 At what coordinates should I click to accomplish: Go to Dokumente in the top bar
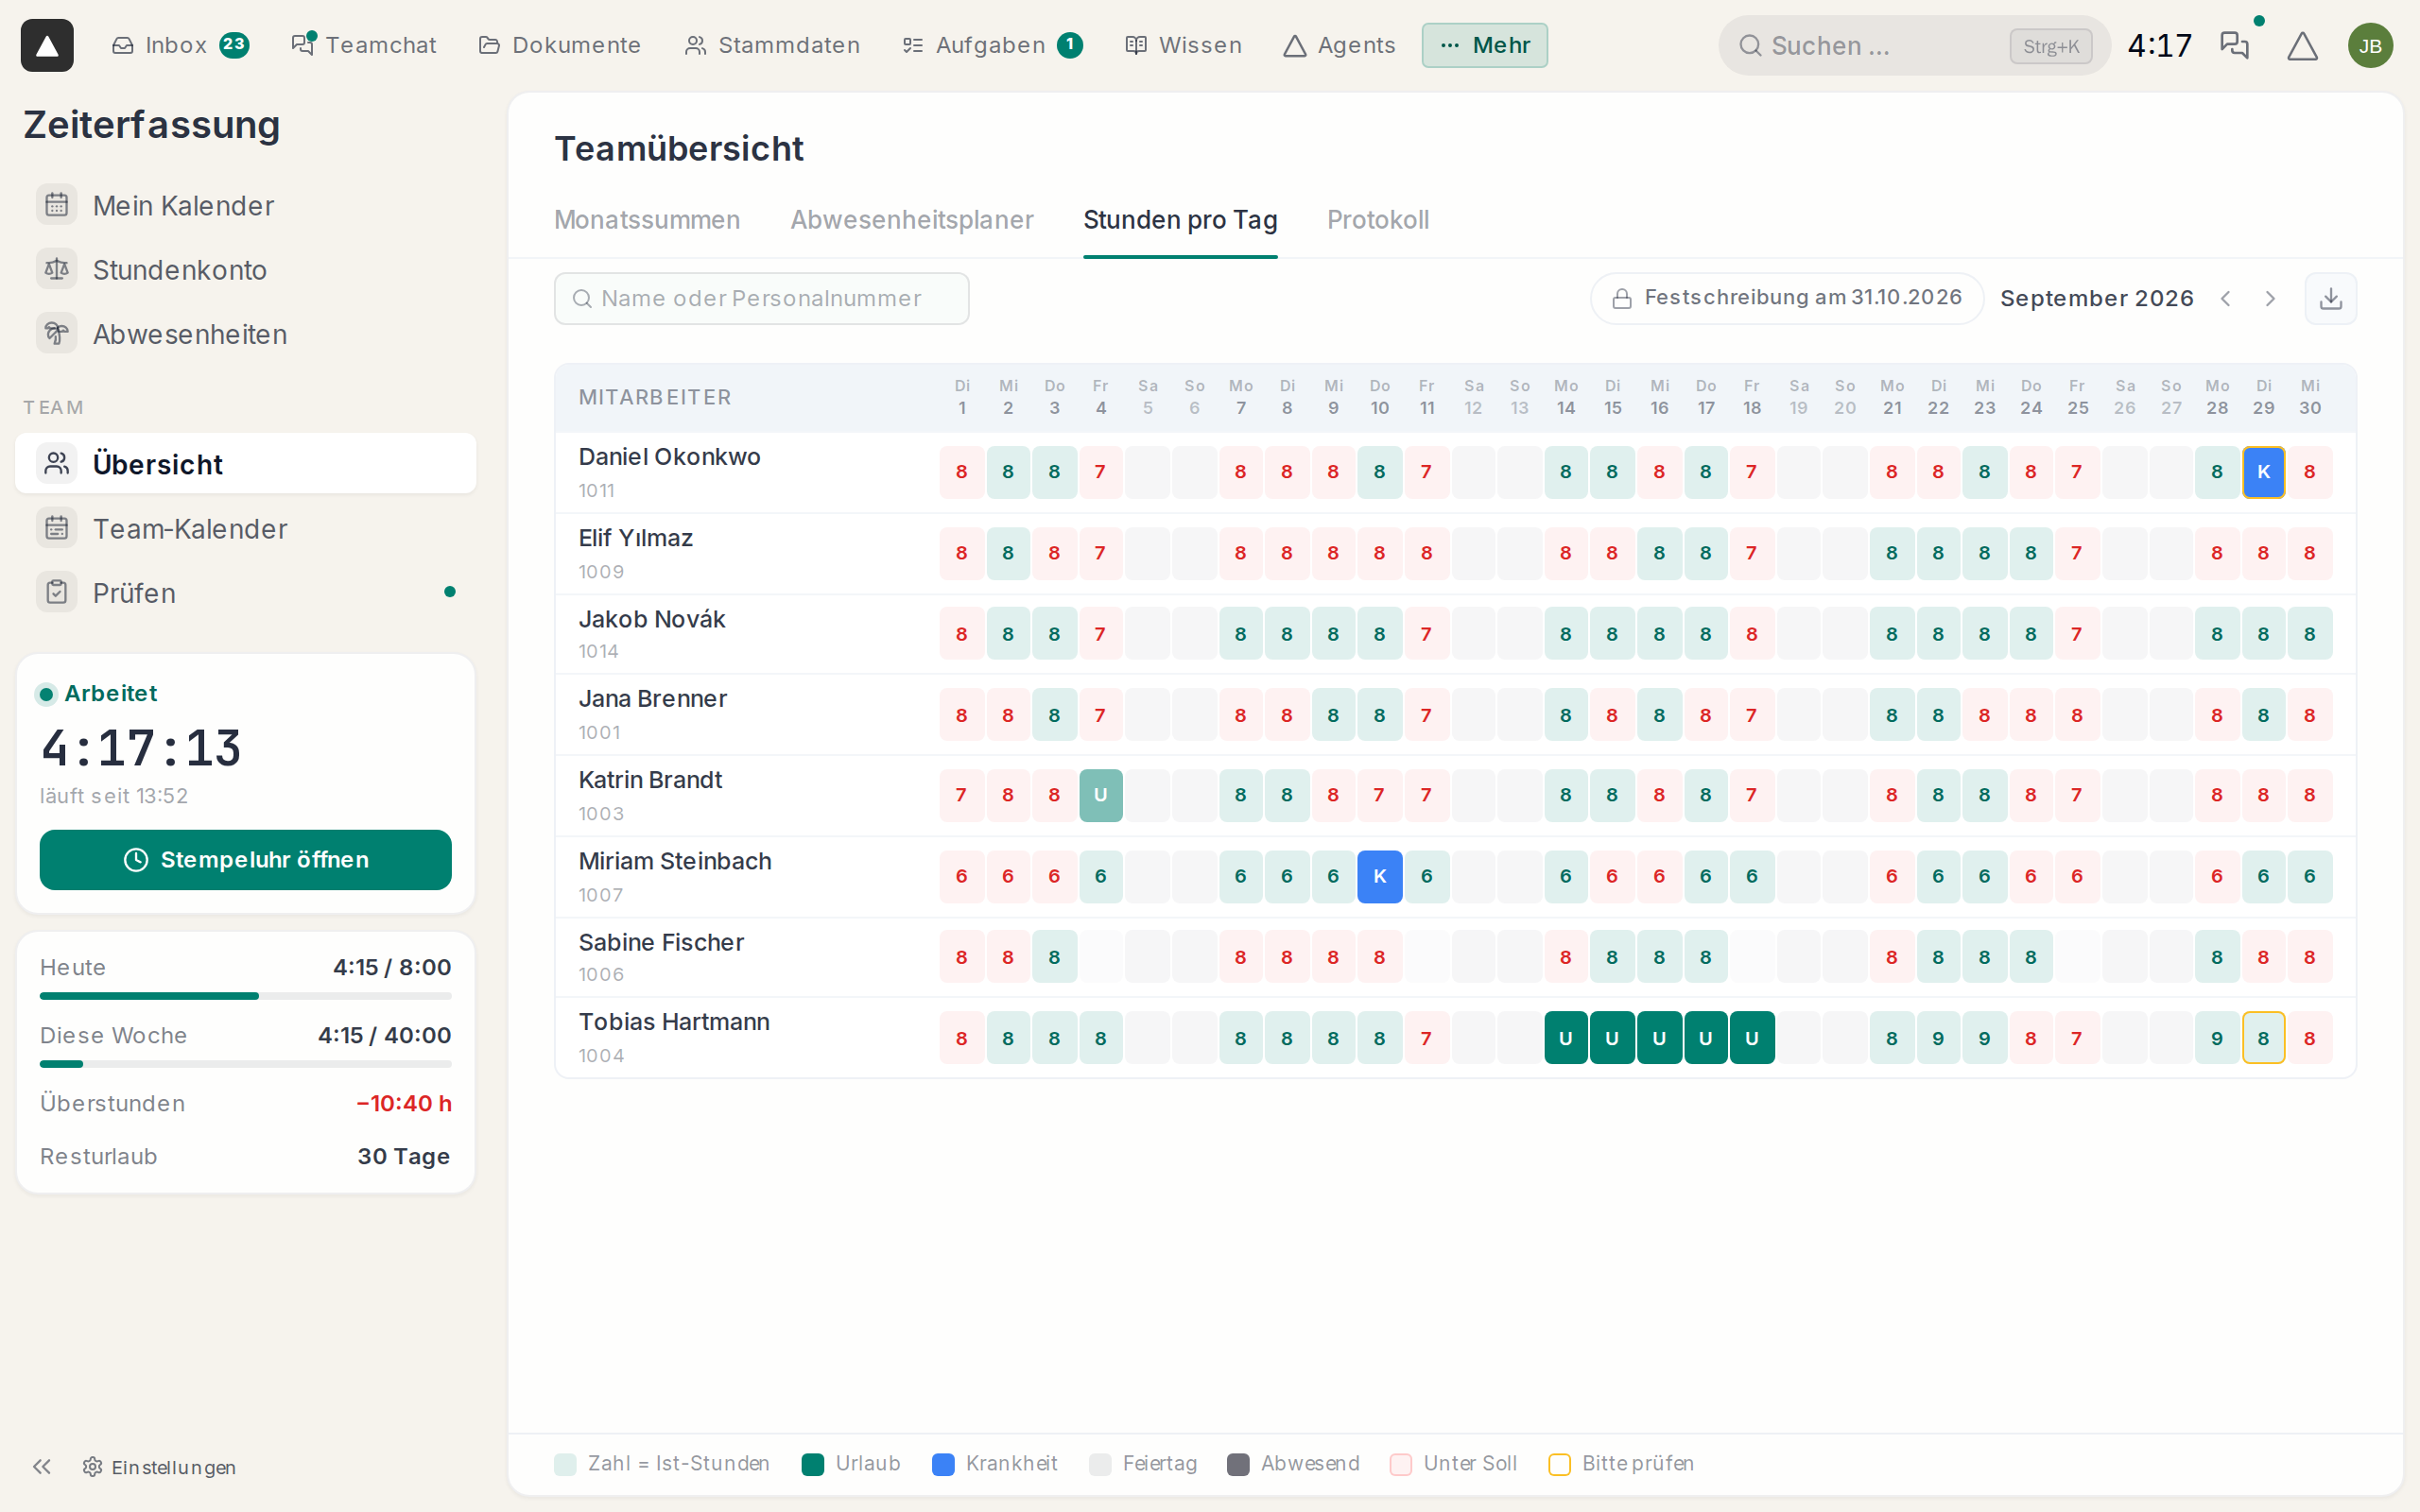click(x=560, y=45)
